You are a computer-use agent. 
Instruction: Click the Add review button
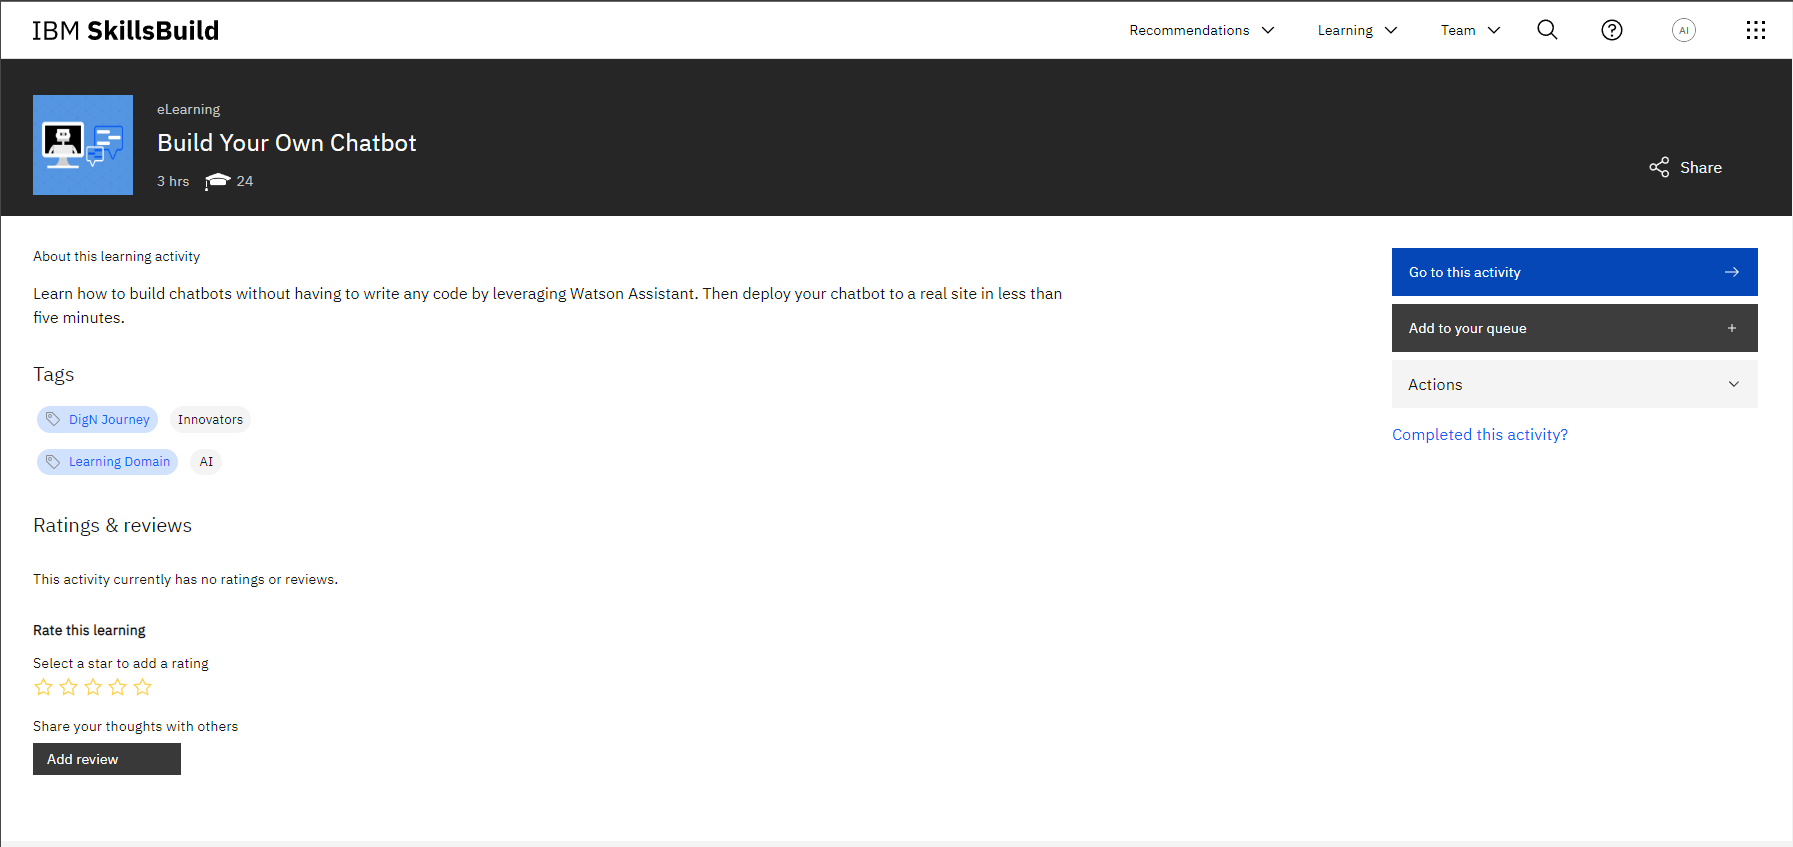pos(107,759)
